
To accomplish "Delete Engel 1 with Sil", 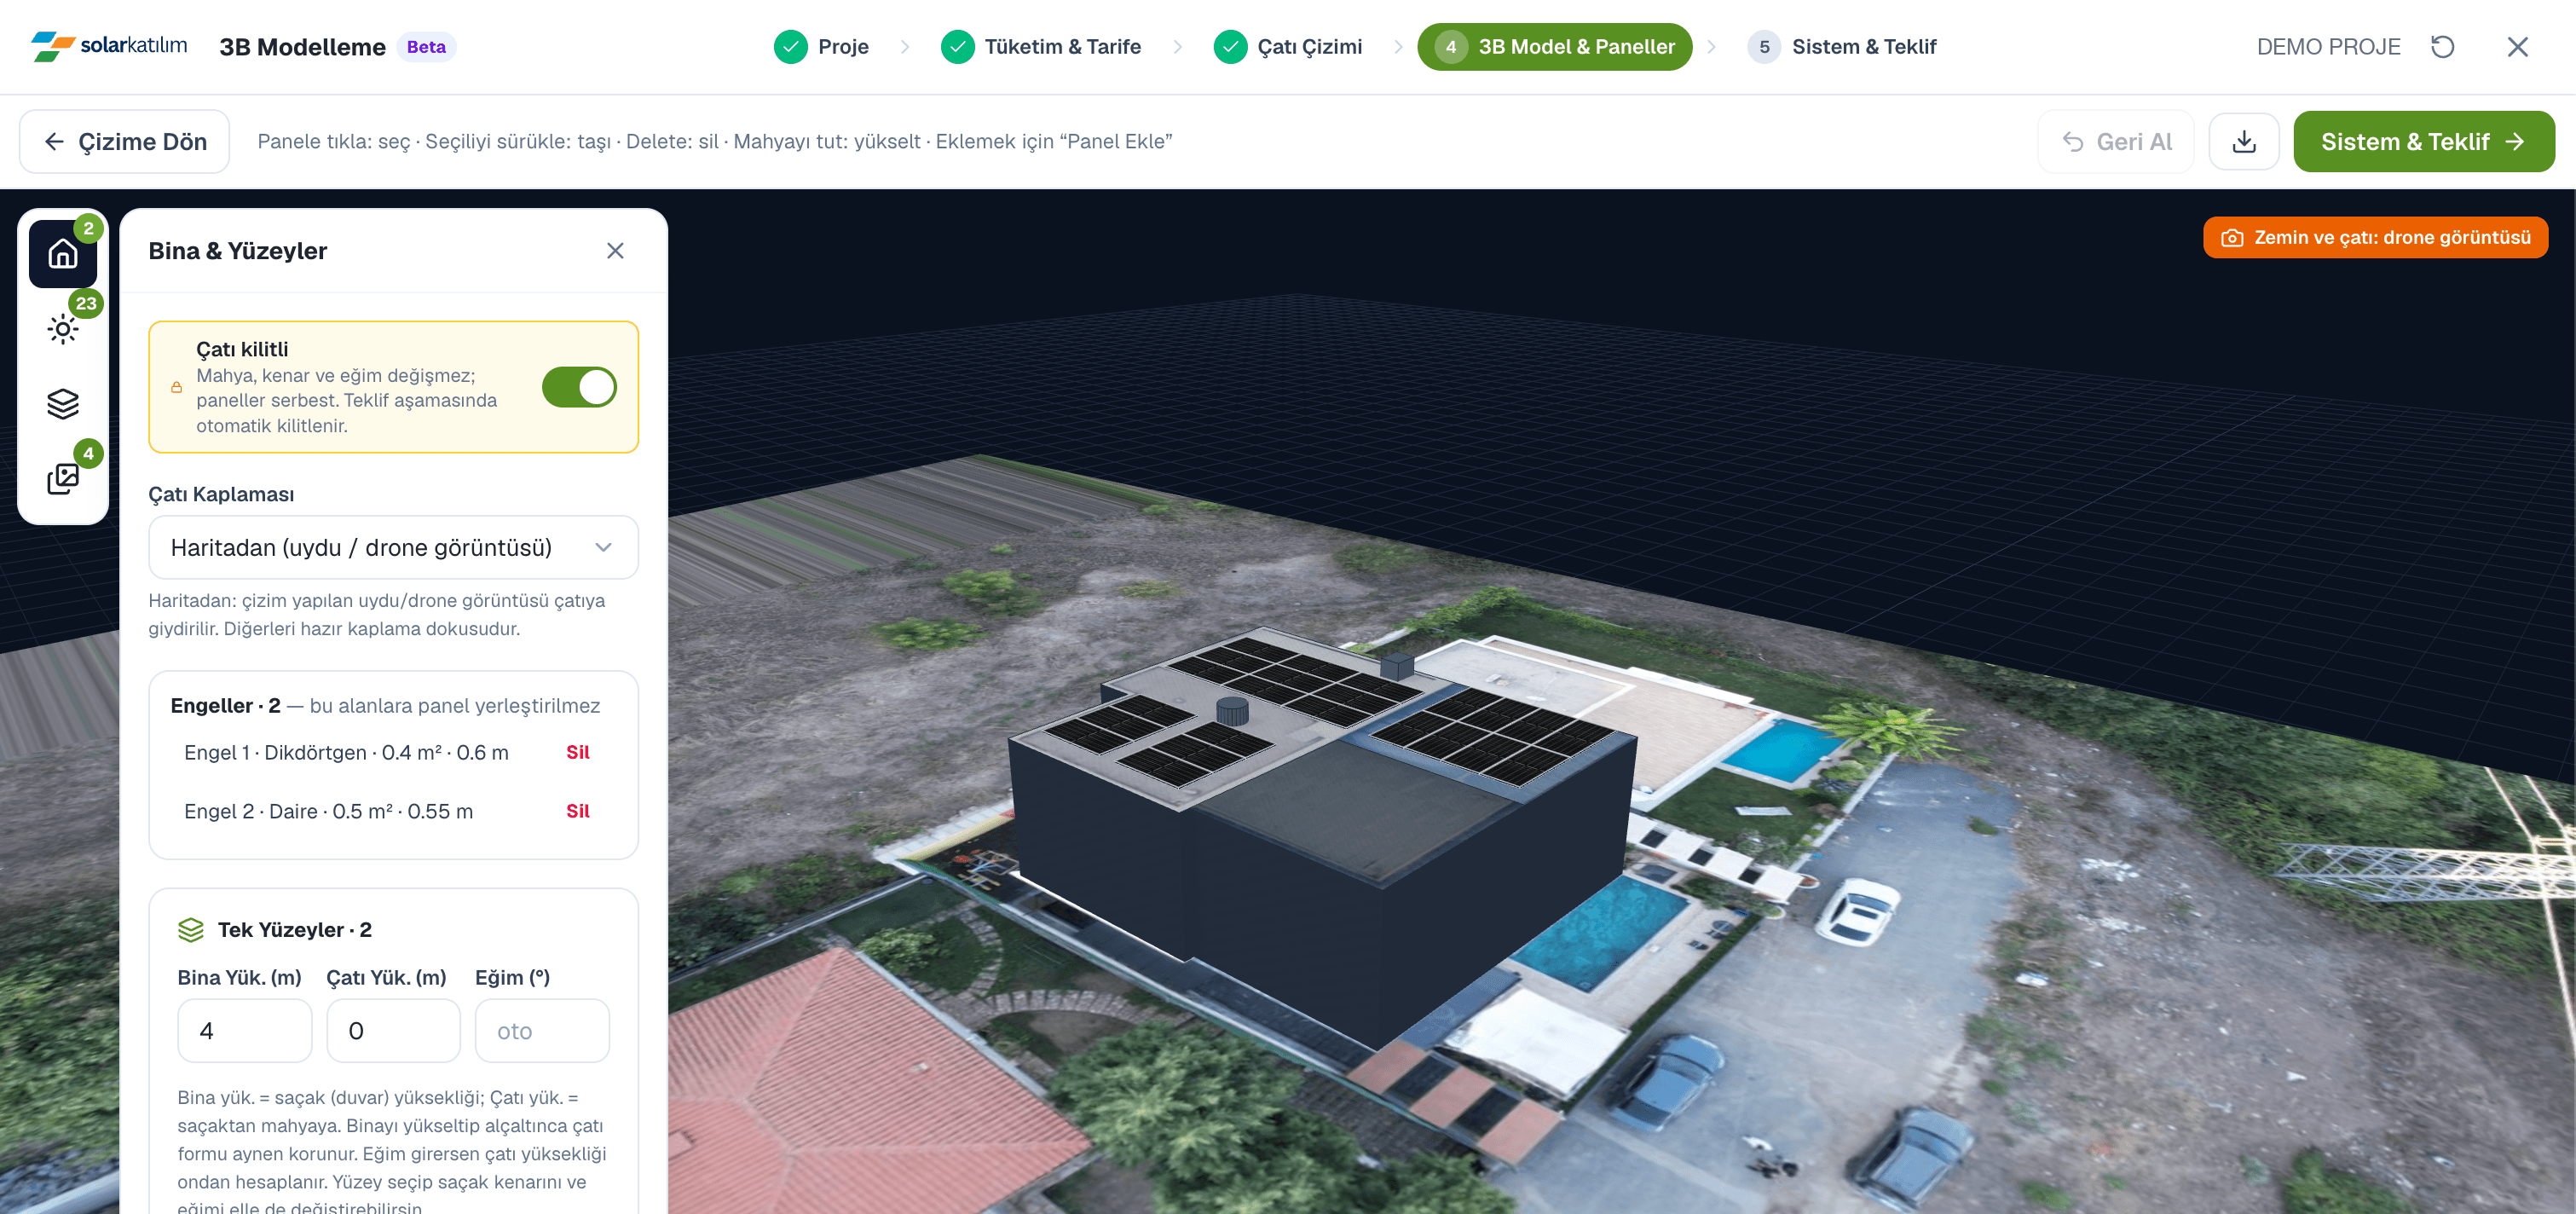I will click(578, 752).
